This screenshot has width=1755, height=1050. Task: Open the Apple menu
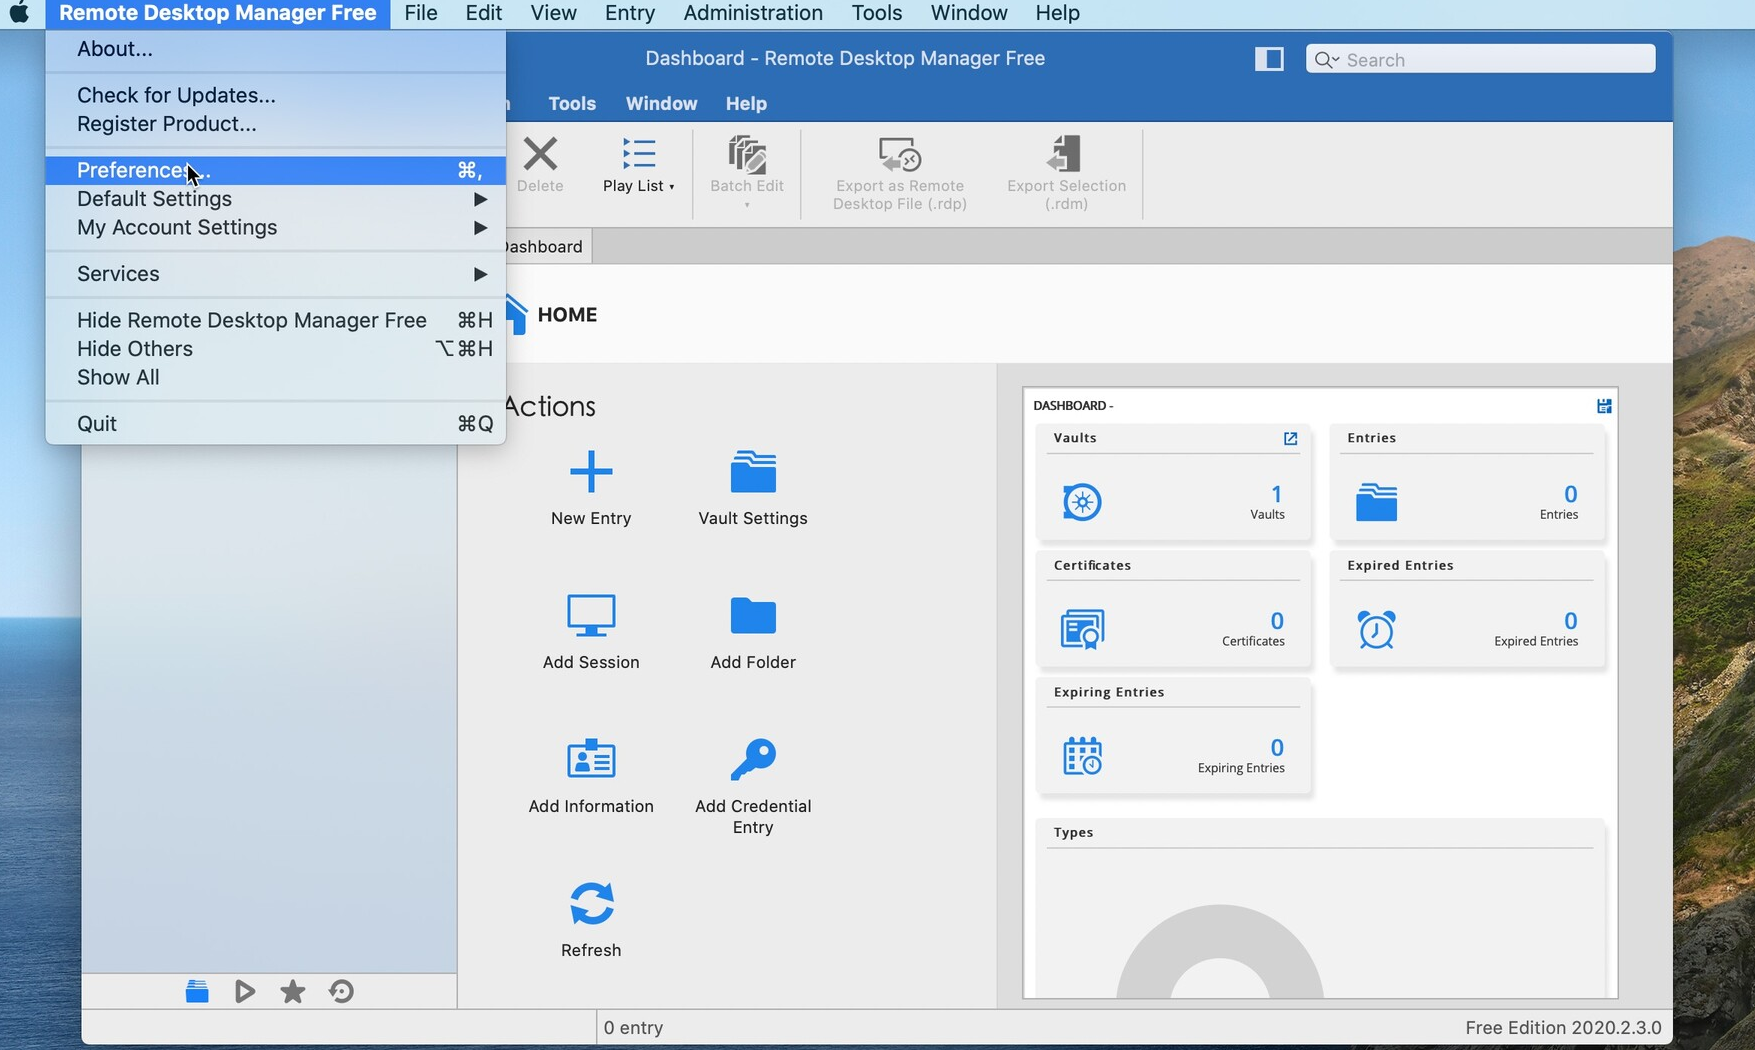tap(18, 13)
